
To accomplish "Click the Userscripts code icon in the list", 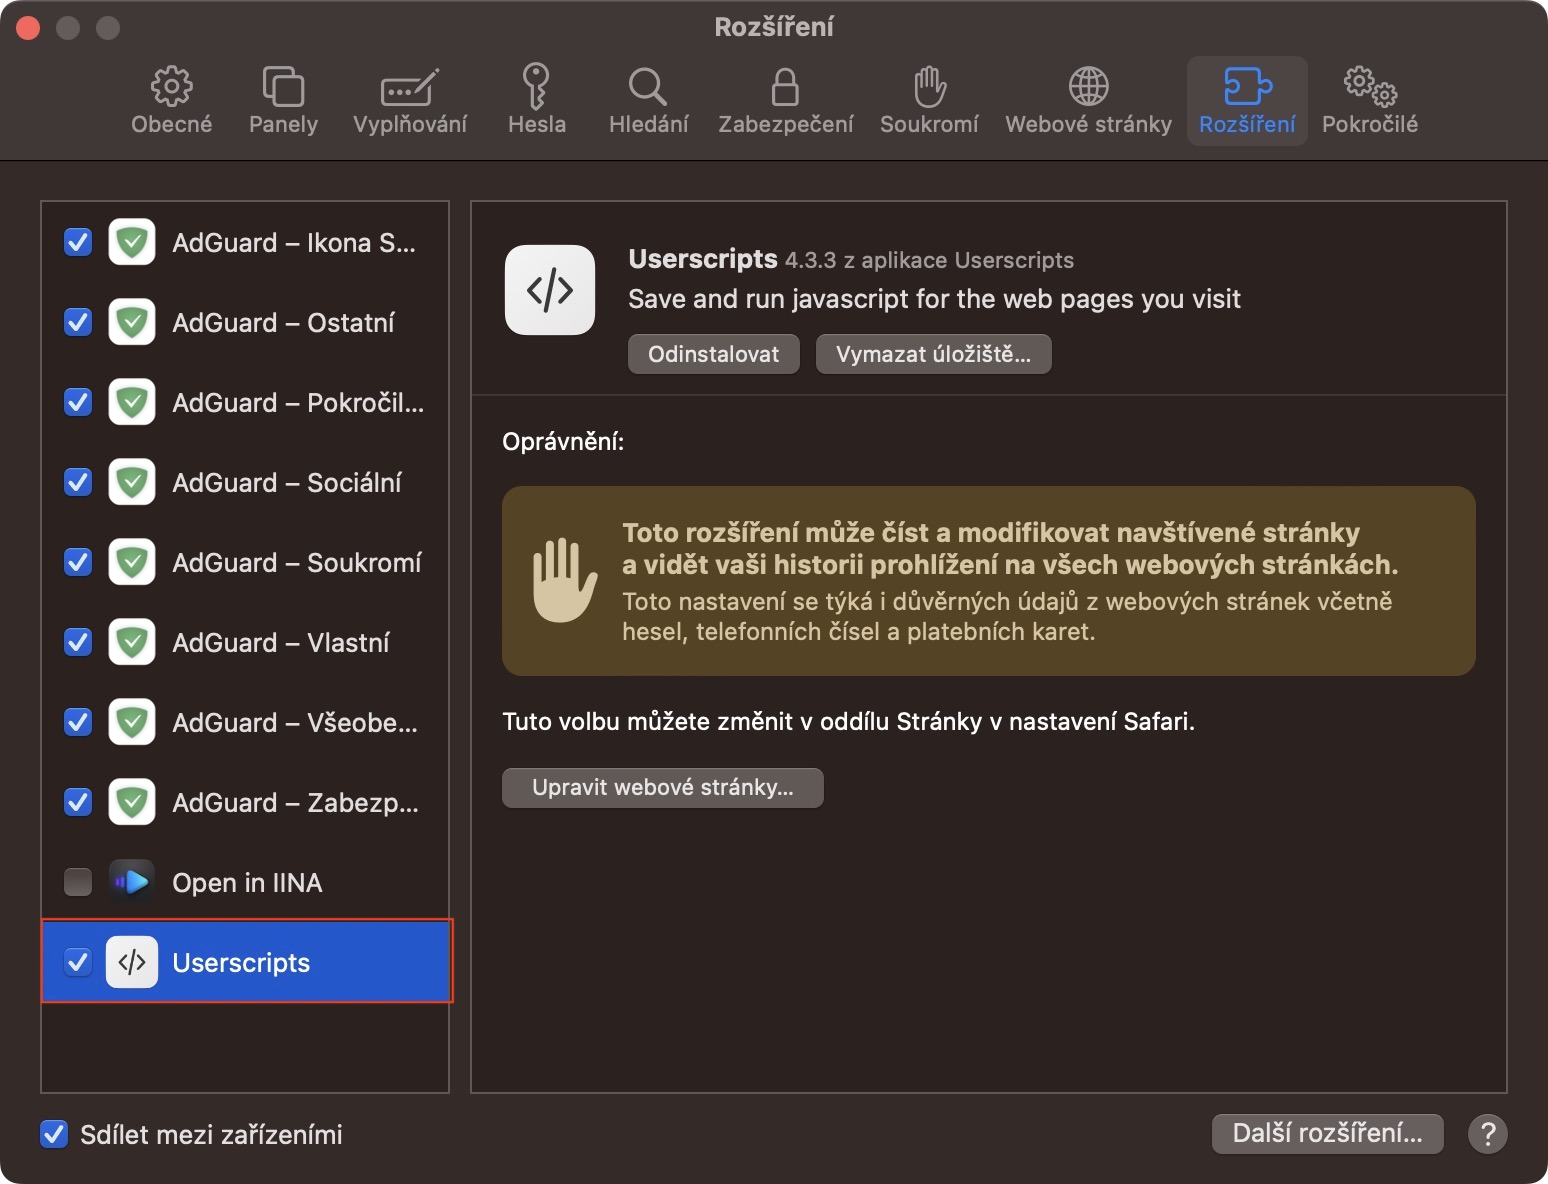I will tap(132, 962).
